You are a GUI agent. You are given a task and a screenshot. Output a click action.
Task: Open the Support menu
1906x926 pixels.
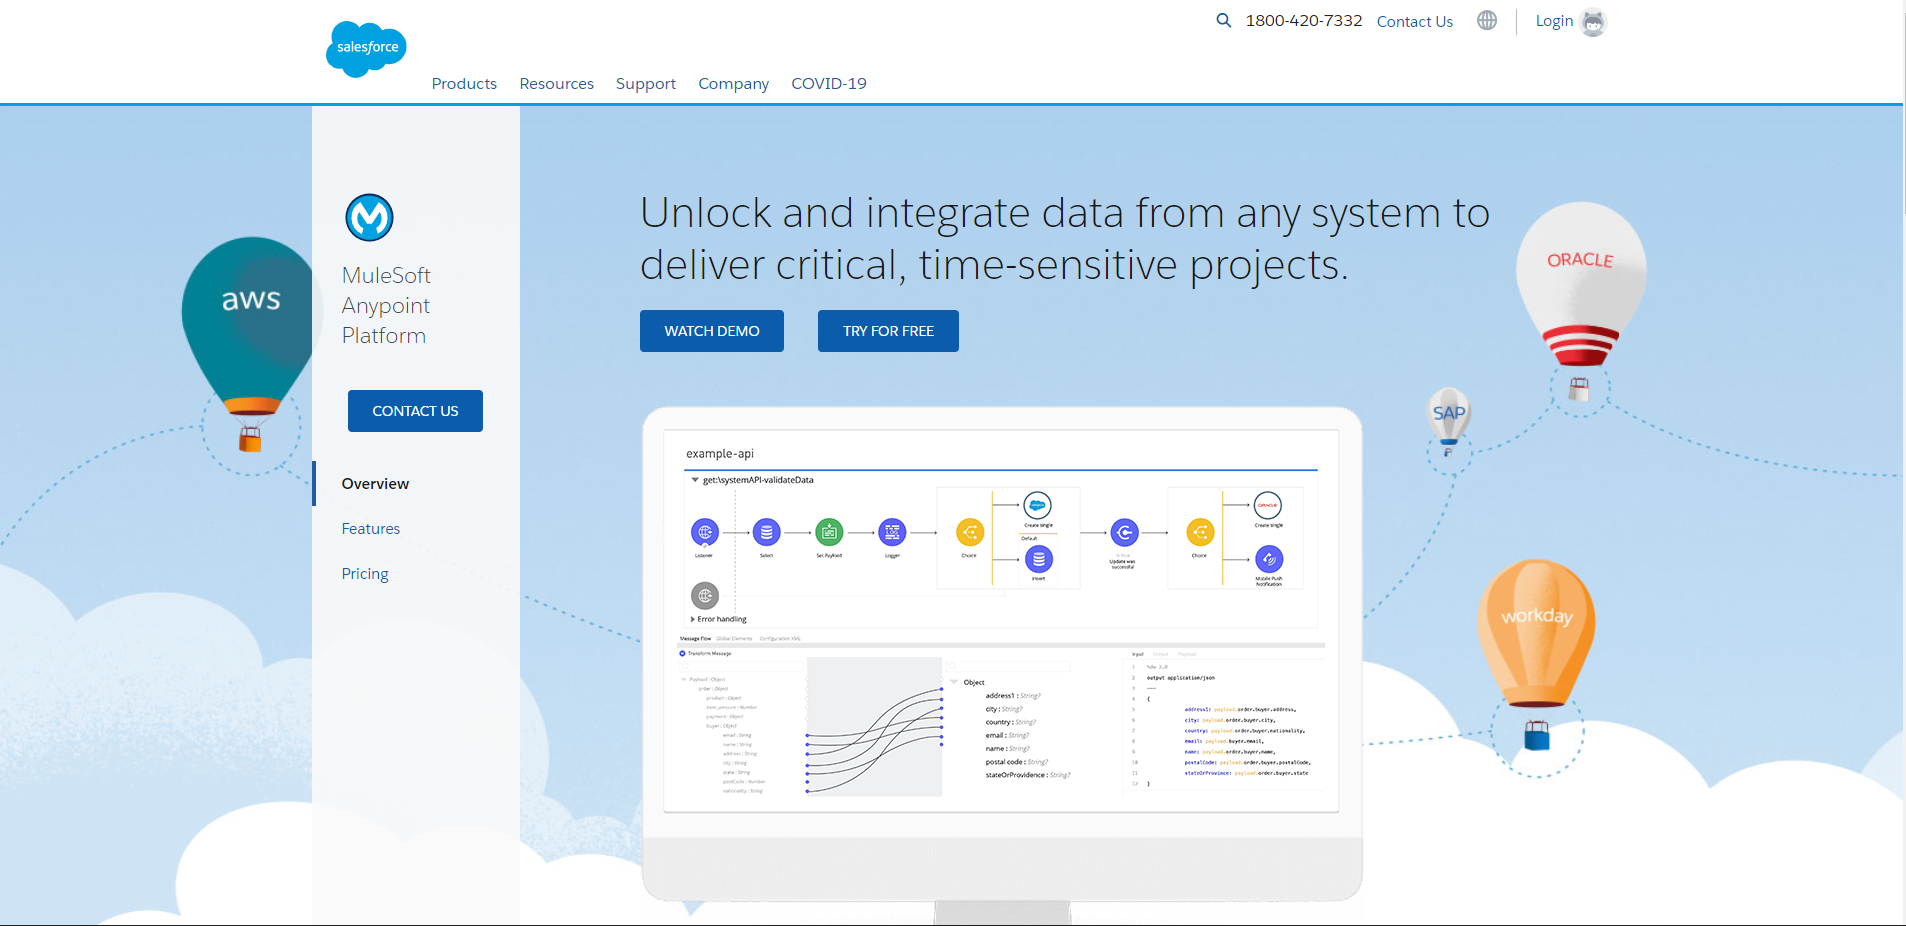click(x=646, y=84)
